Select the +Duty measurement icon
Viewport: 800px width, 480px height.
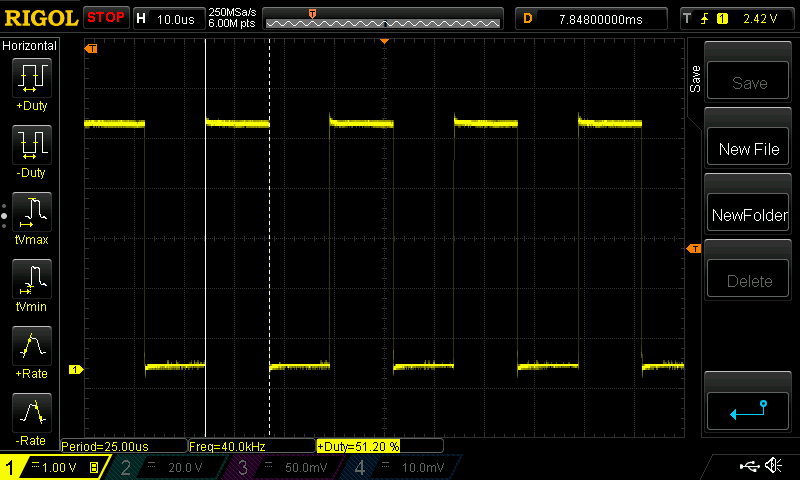[x=30, y=77]
